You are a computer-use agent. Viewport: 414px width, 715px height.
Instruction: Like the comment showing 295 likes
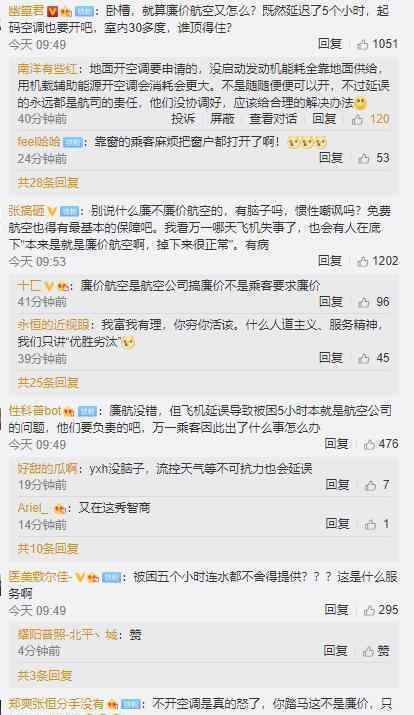tap(369, 610)
